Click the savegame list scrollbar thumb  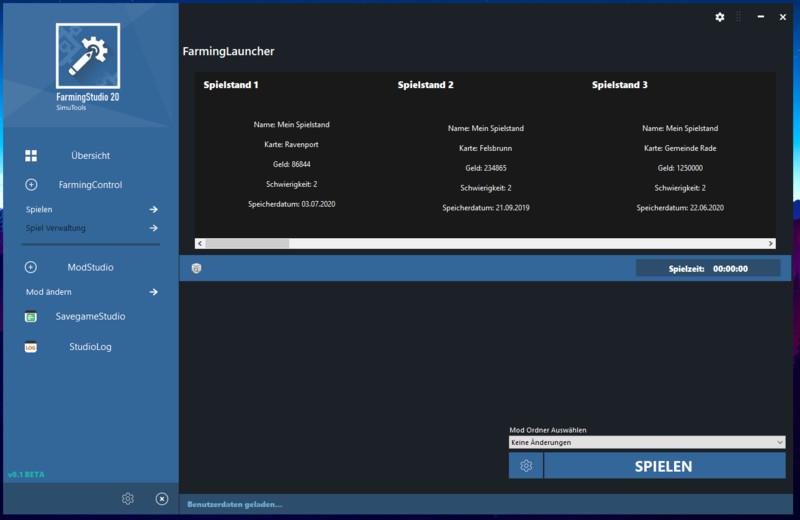coord(248,243)
